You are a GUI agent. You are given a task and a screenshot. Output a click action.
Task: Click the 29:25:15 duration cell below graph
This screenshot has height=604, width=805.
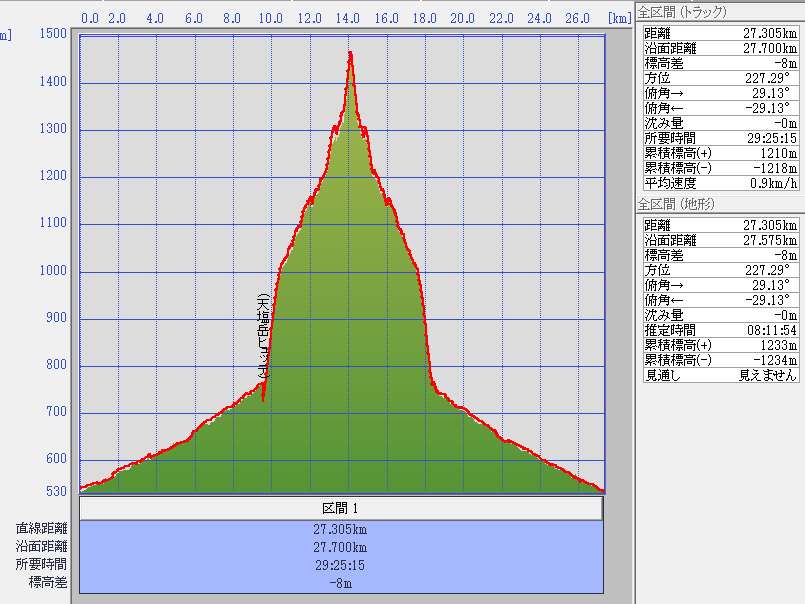tap(340, 565)
